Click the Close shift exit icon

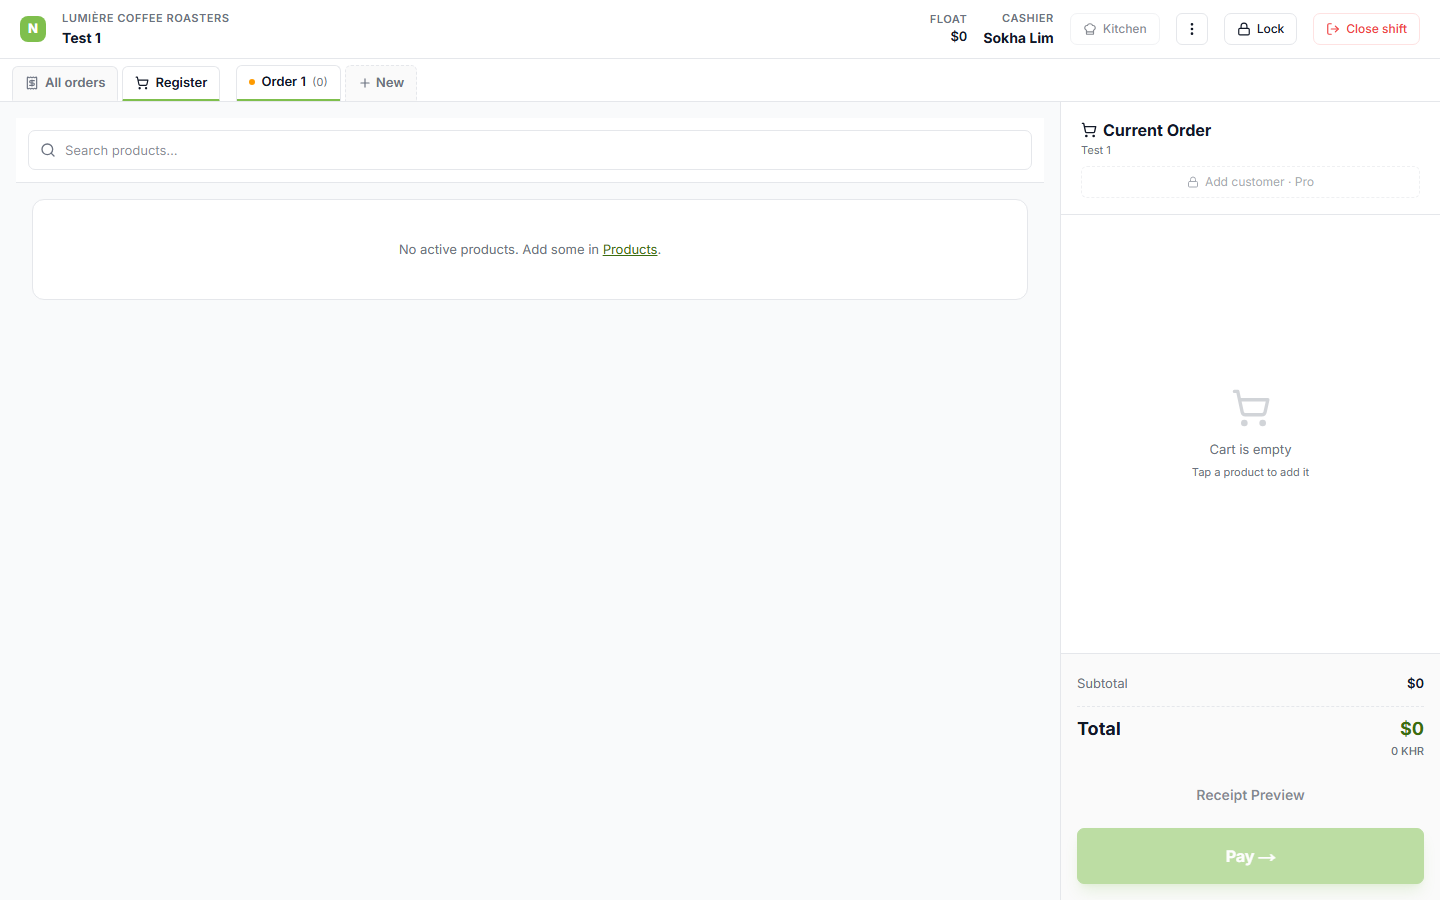[x=1333, y=29]
